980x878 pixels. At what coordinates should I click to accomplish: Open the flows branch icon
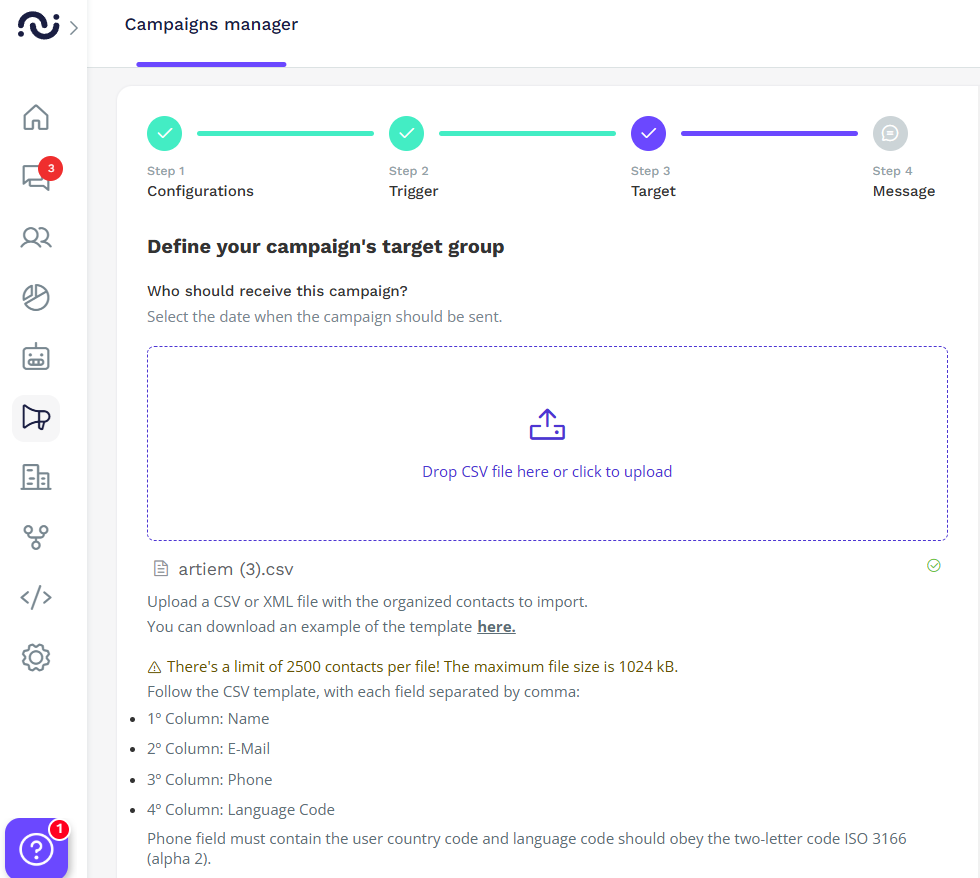click(36, 537)
